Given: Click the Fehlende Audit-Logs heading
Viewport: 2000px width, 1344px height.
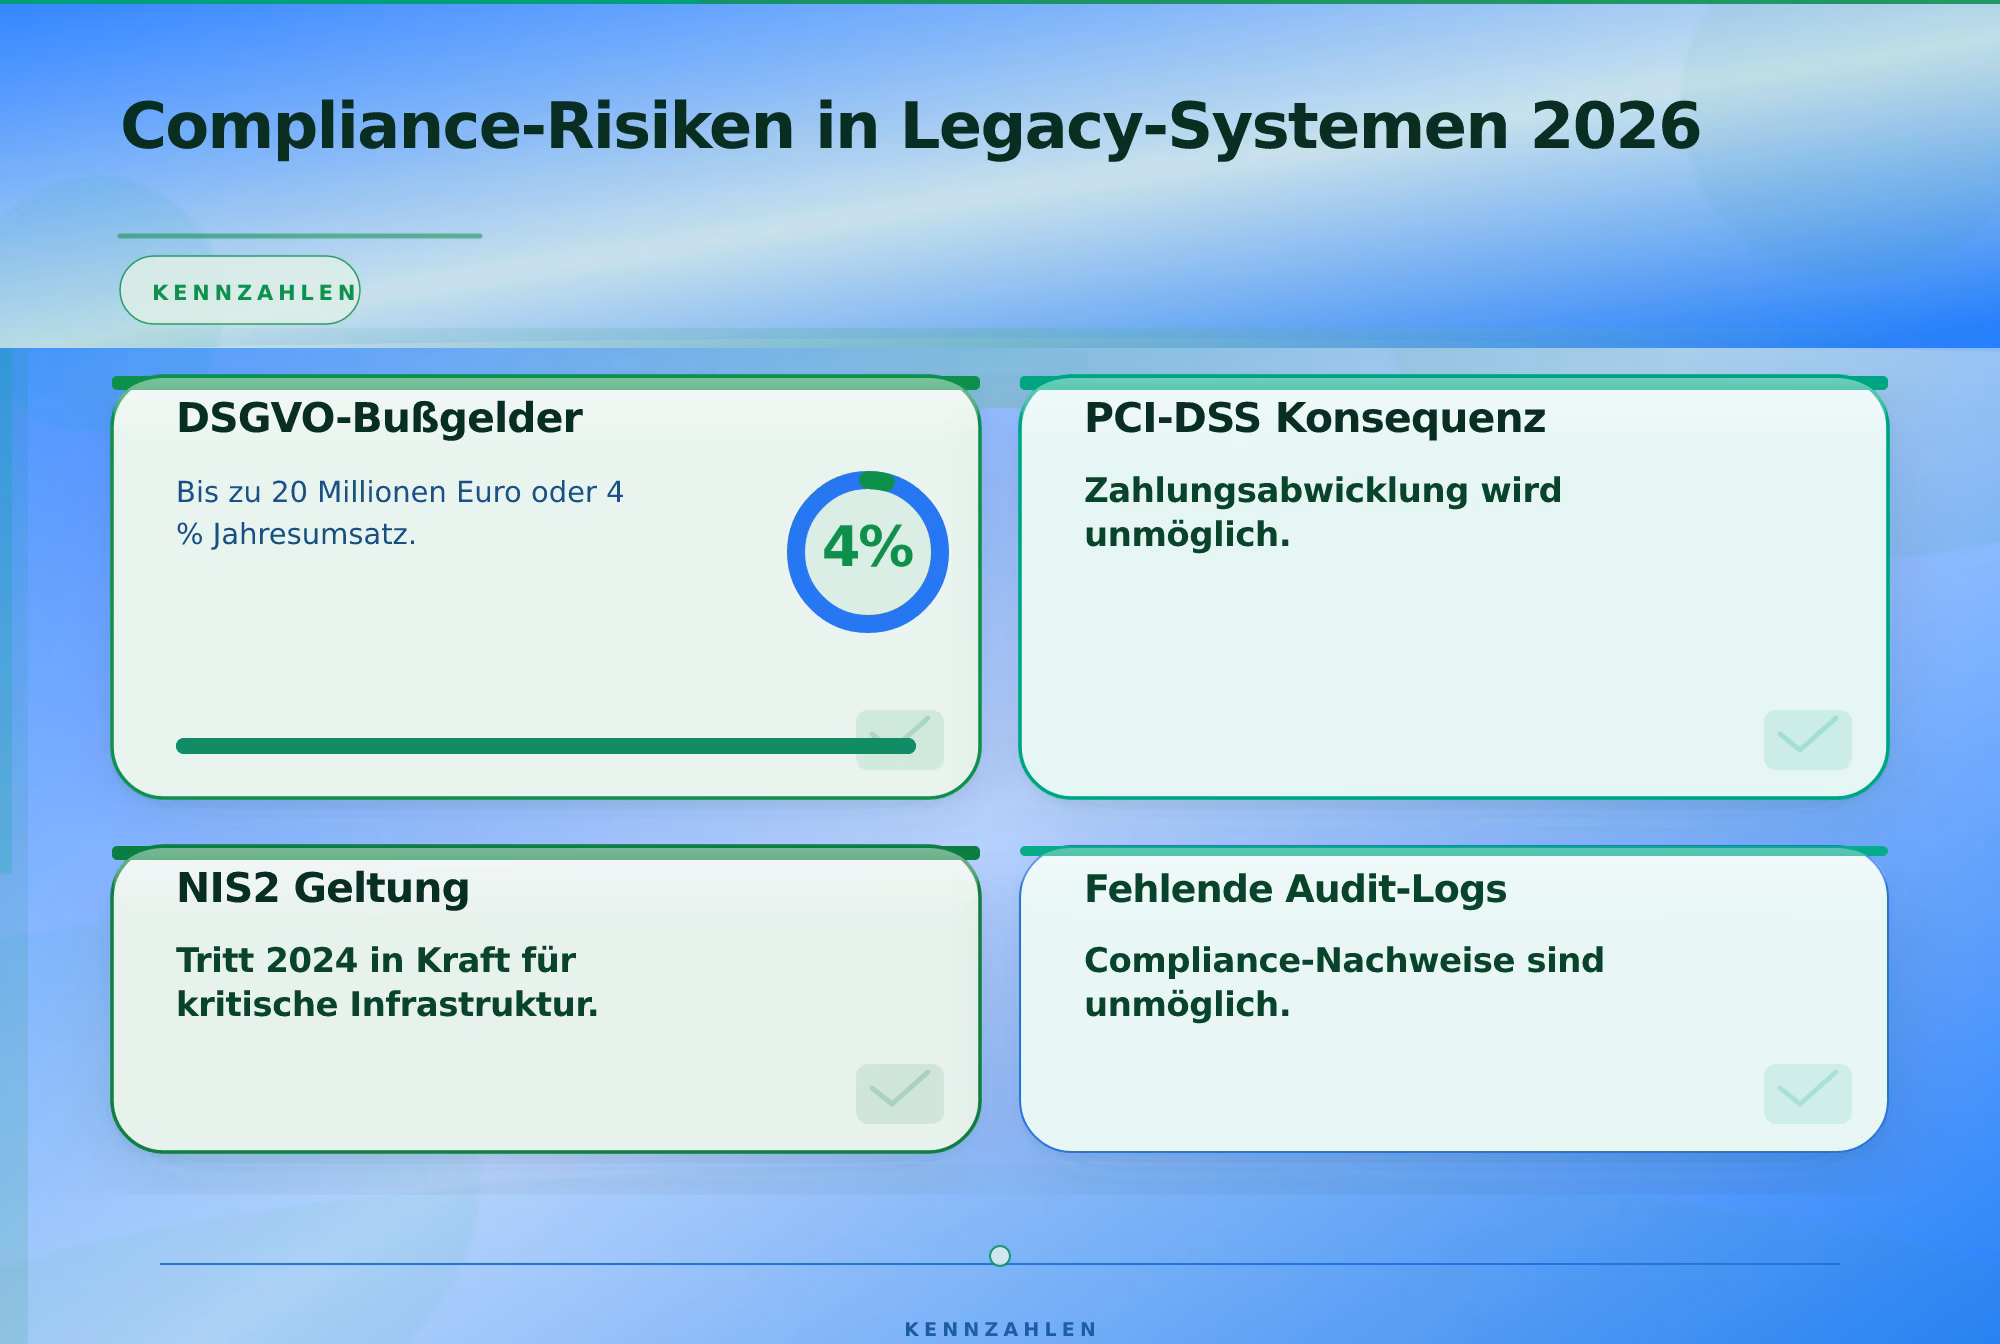Looking at the screenshot, I should [x=1295, y=889].
